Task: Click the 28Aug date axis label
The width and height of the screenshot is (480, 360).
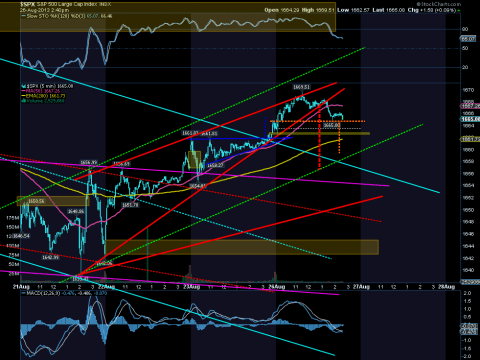Action: pos(446,287)
